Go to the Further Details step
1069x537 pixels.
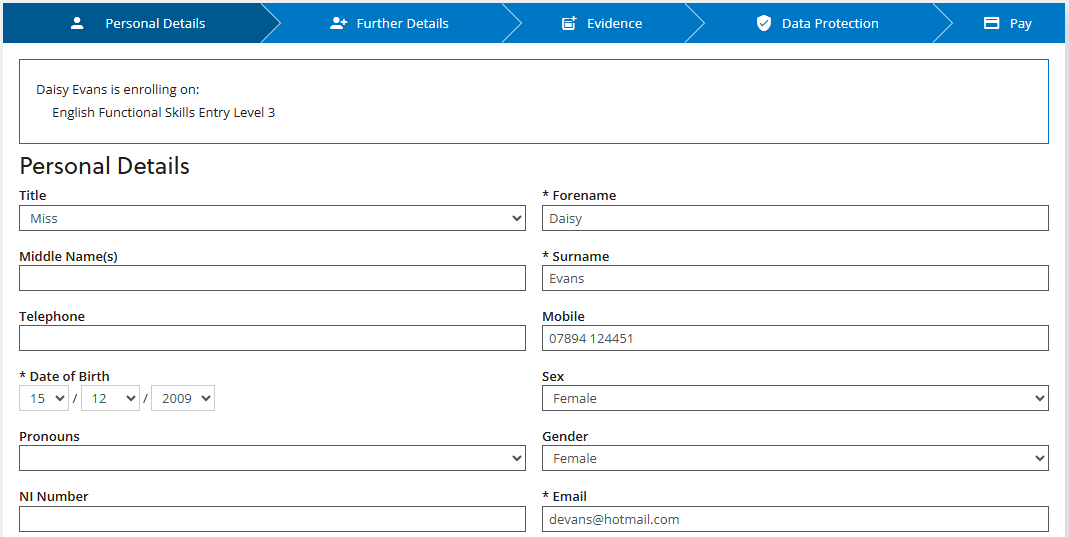point(402,23)
